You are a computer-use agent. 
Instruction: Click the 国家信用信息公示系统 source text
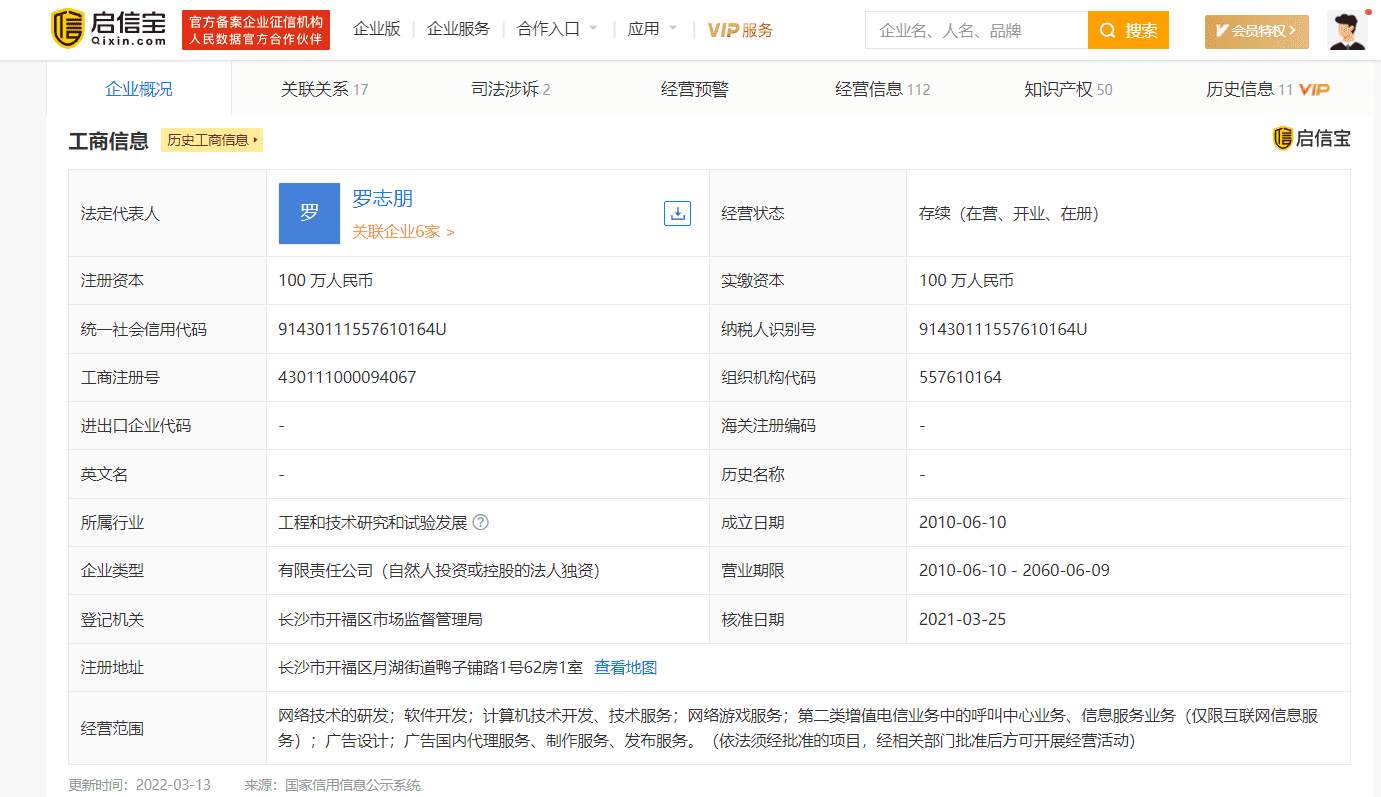tap(353, 785)
